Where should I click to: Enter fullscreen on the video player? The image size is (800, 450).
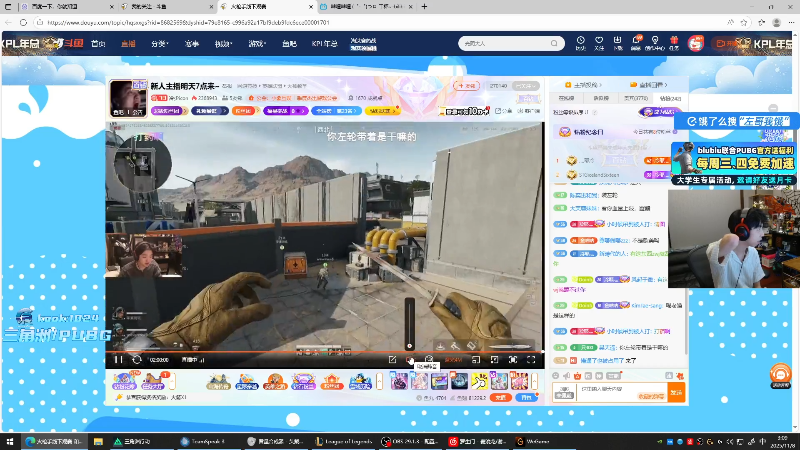[531, 360]
